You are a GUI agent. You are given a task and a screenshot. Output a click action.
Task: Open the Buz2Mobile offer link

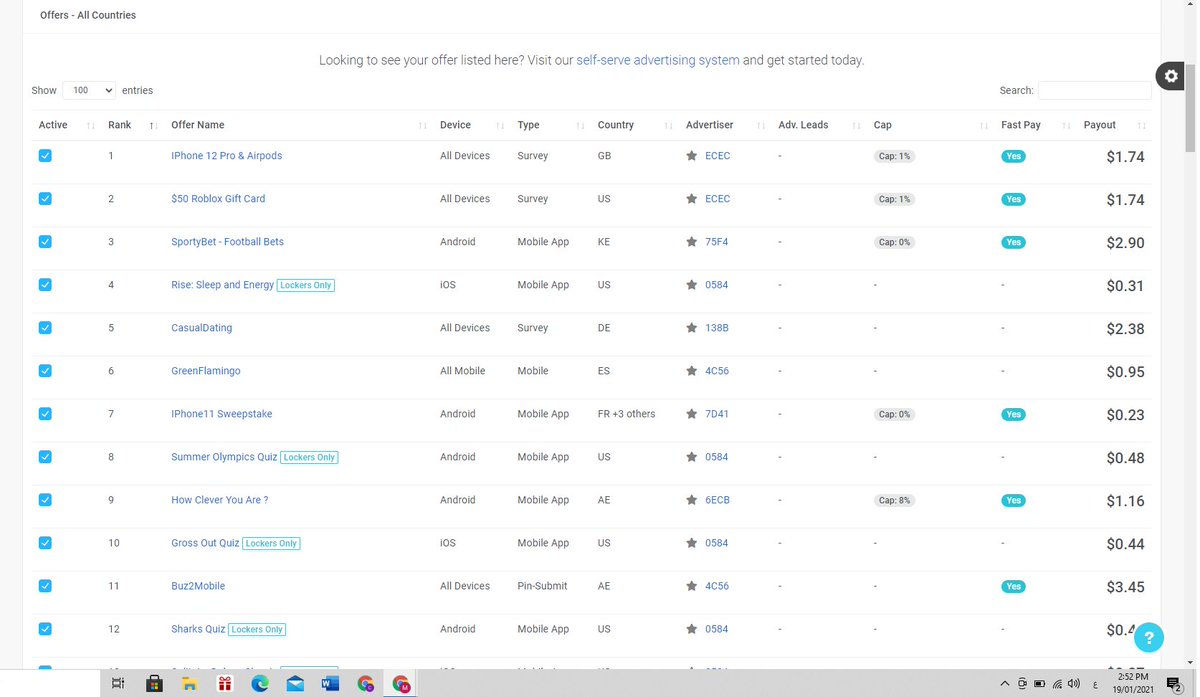coord(198,586)
